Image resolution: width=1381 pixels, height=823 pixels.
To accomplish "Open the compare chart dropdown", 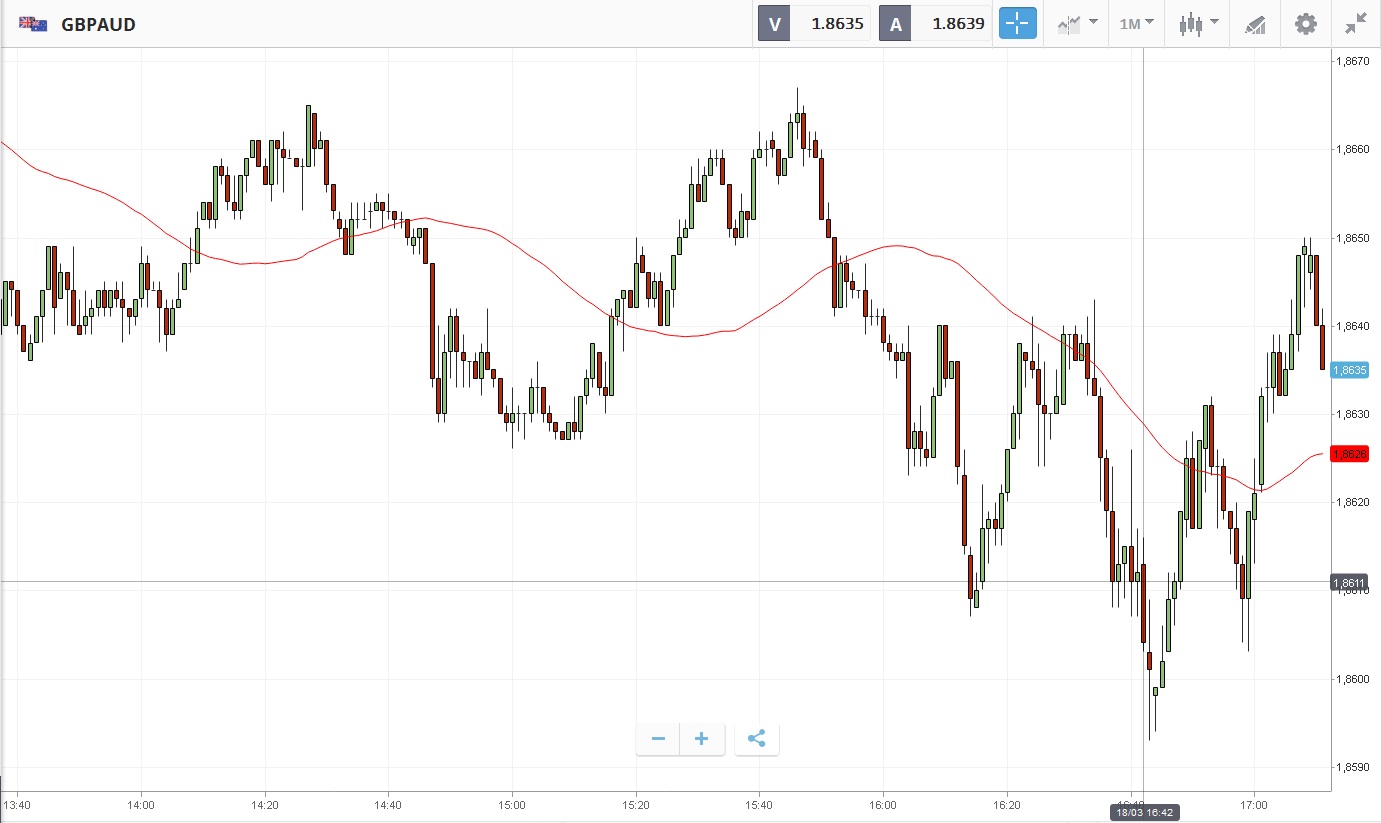I will 1078,24.
